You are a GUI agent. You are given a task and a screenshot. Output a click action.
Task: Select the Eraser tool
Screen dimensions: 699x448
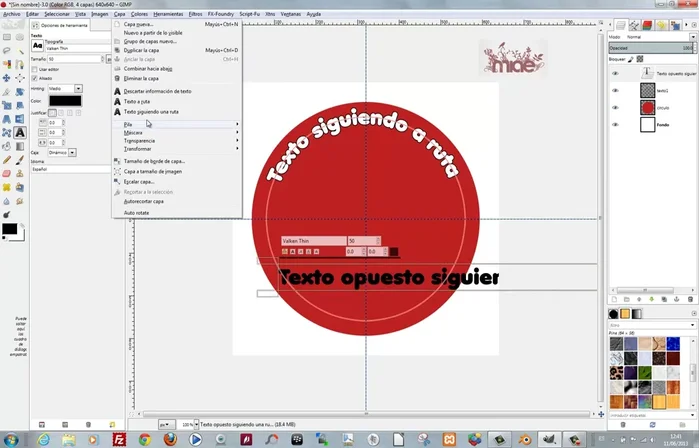(7, 172)
